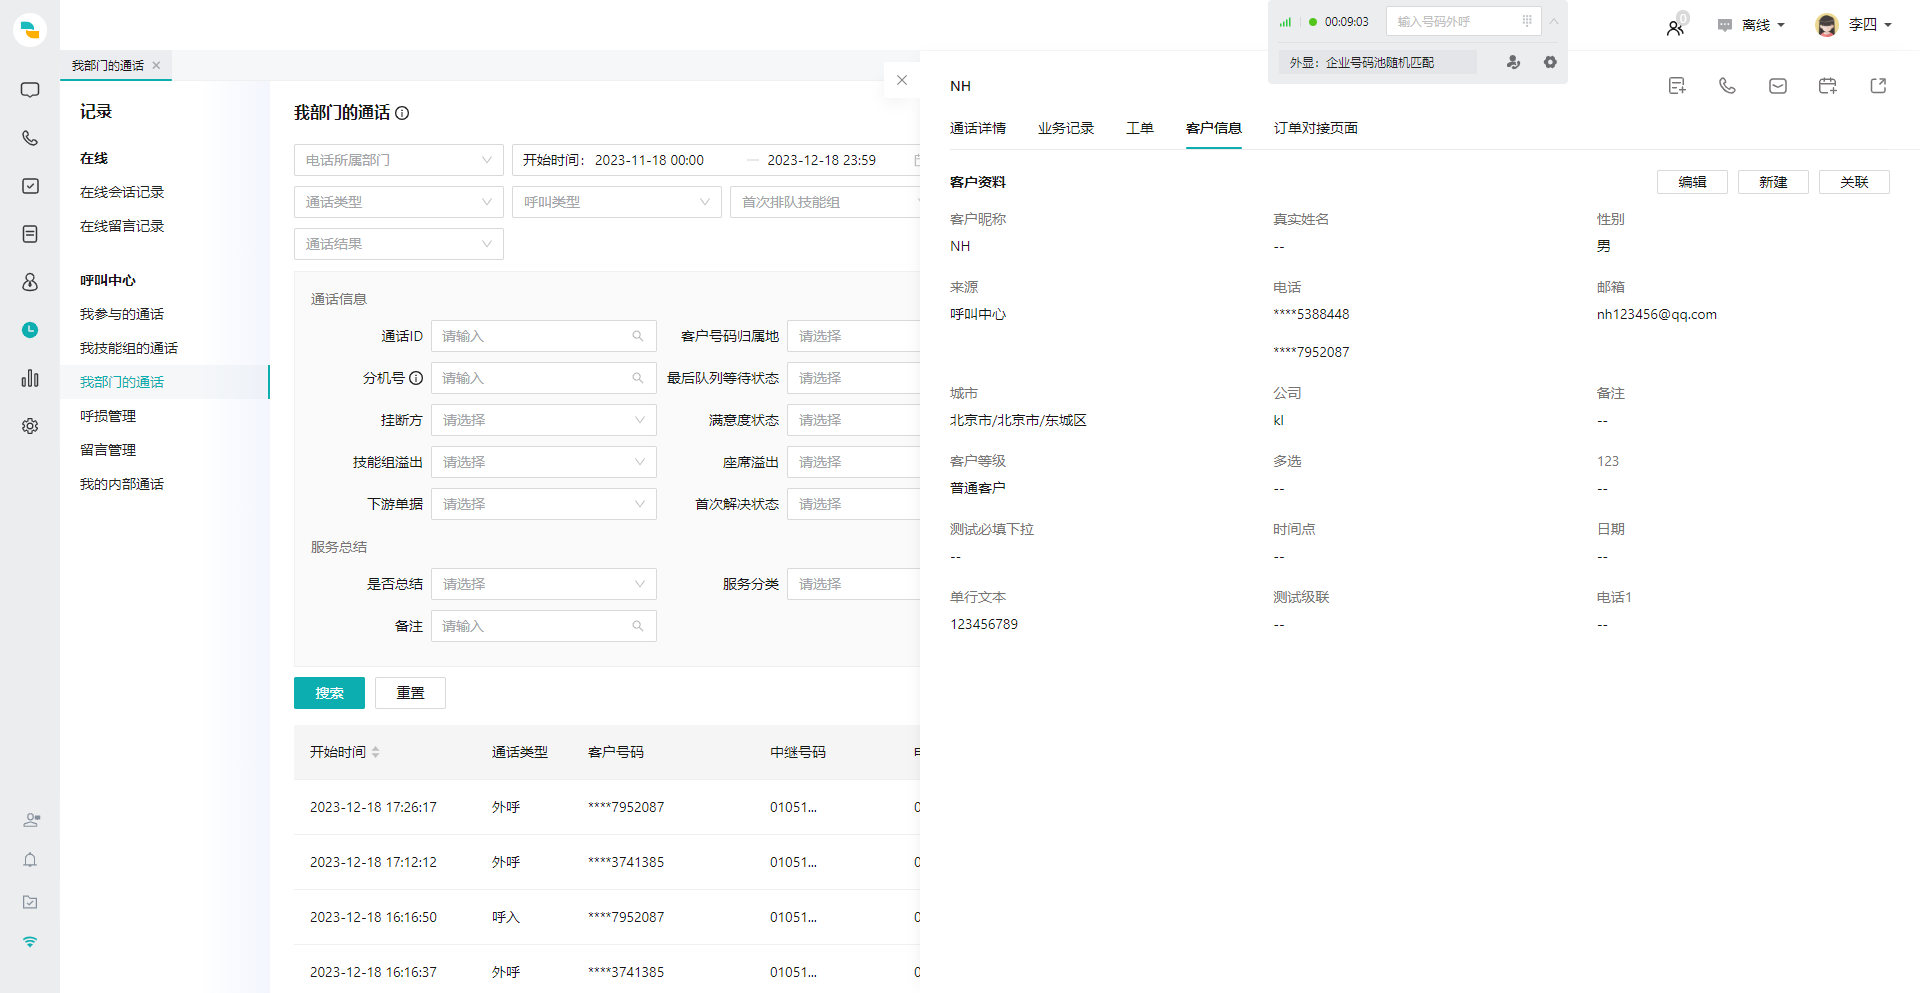Open 留言管理 in records menu

pos(108,450)
